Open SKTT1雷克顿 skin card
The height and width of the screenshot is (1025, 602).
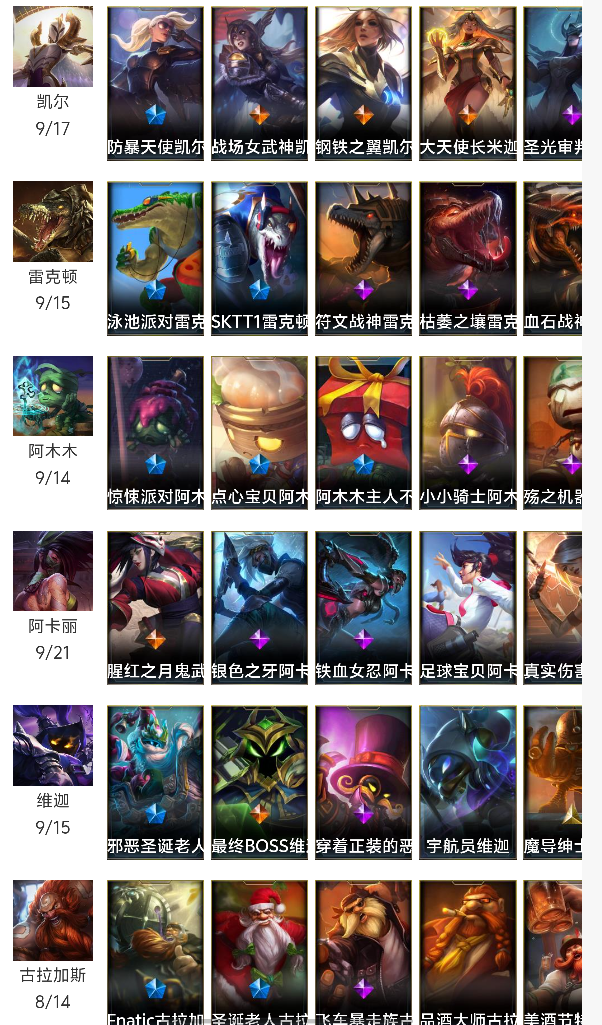tap(259, 259)
